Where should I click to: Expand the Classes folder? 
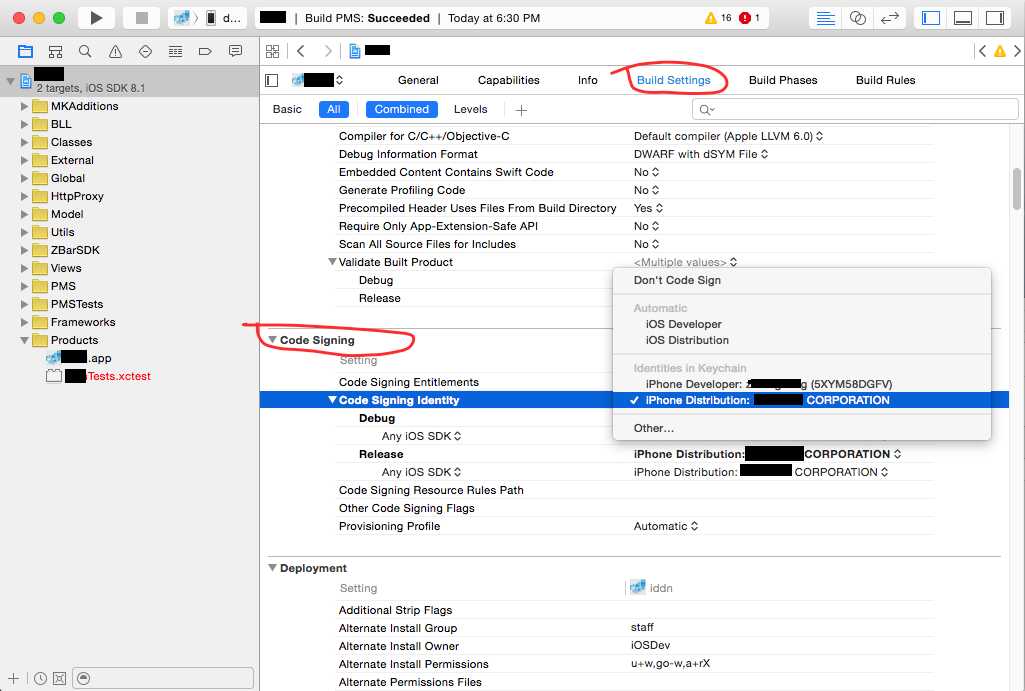pos(24,142)
